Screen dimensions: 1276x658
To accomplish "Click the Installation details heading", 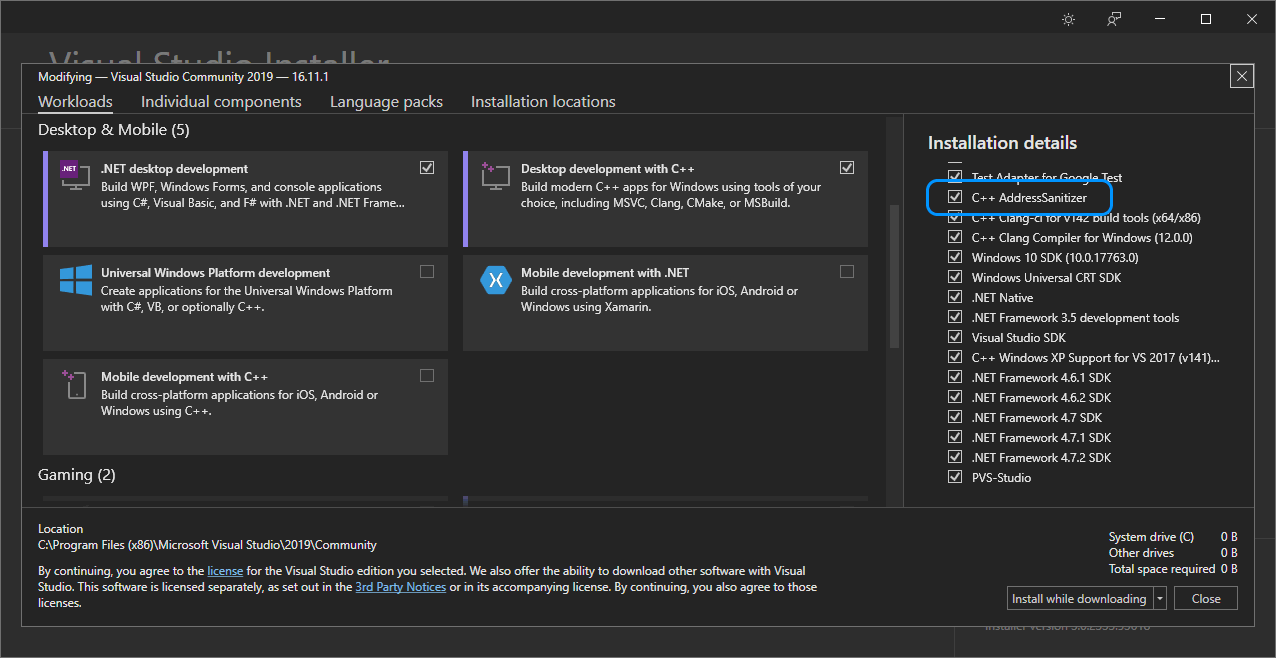I will 1002,143.
